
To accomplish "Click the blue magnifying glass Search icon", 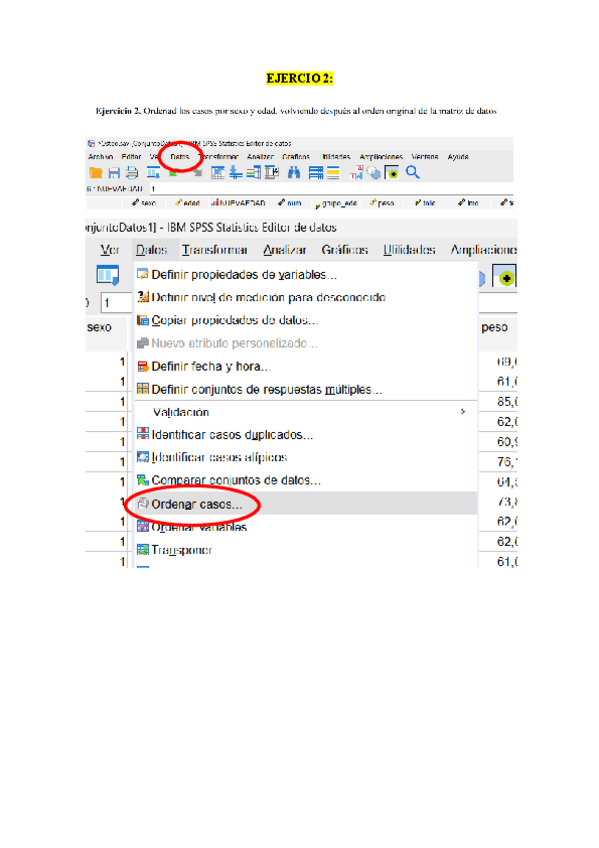I will coord(413,173).
